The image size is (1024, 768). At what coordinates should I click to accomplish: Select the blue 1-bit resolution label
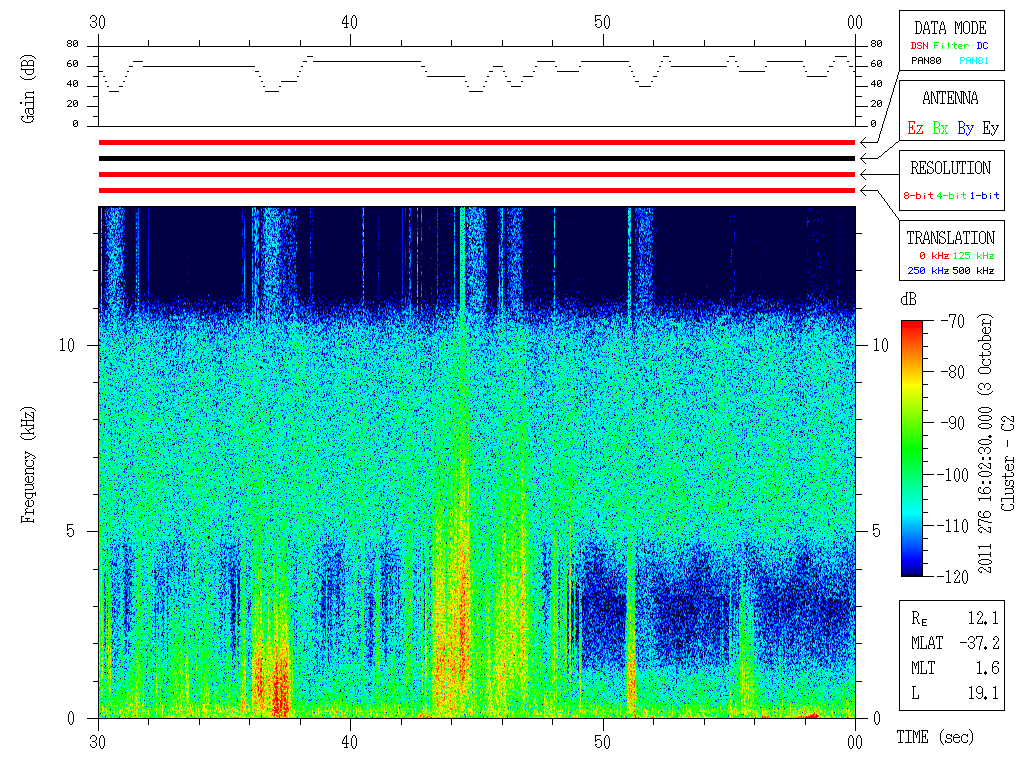point(984,195)
